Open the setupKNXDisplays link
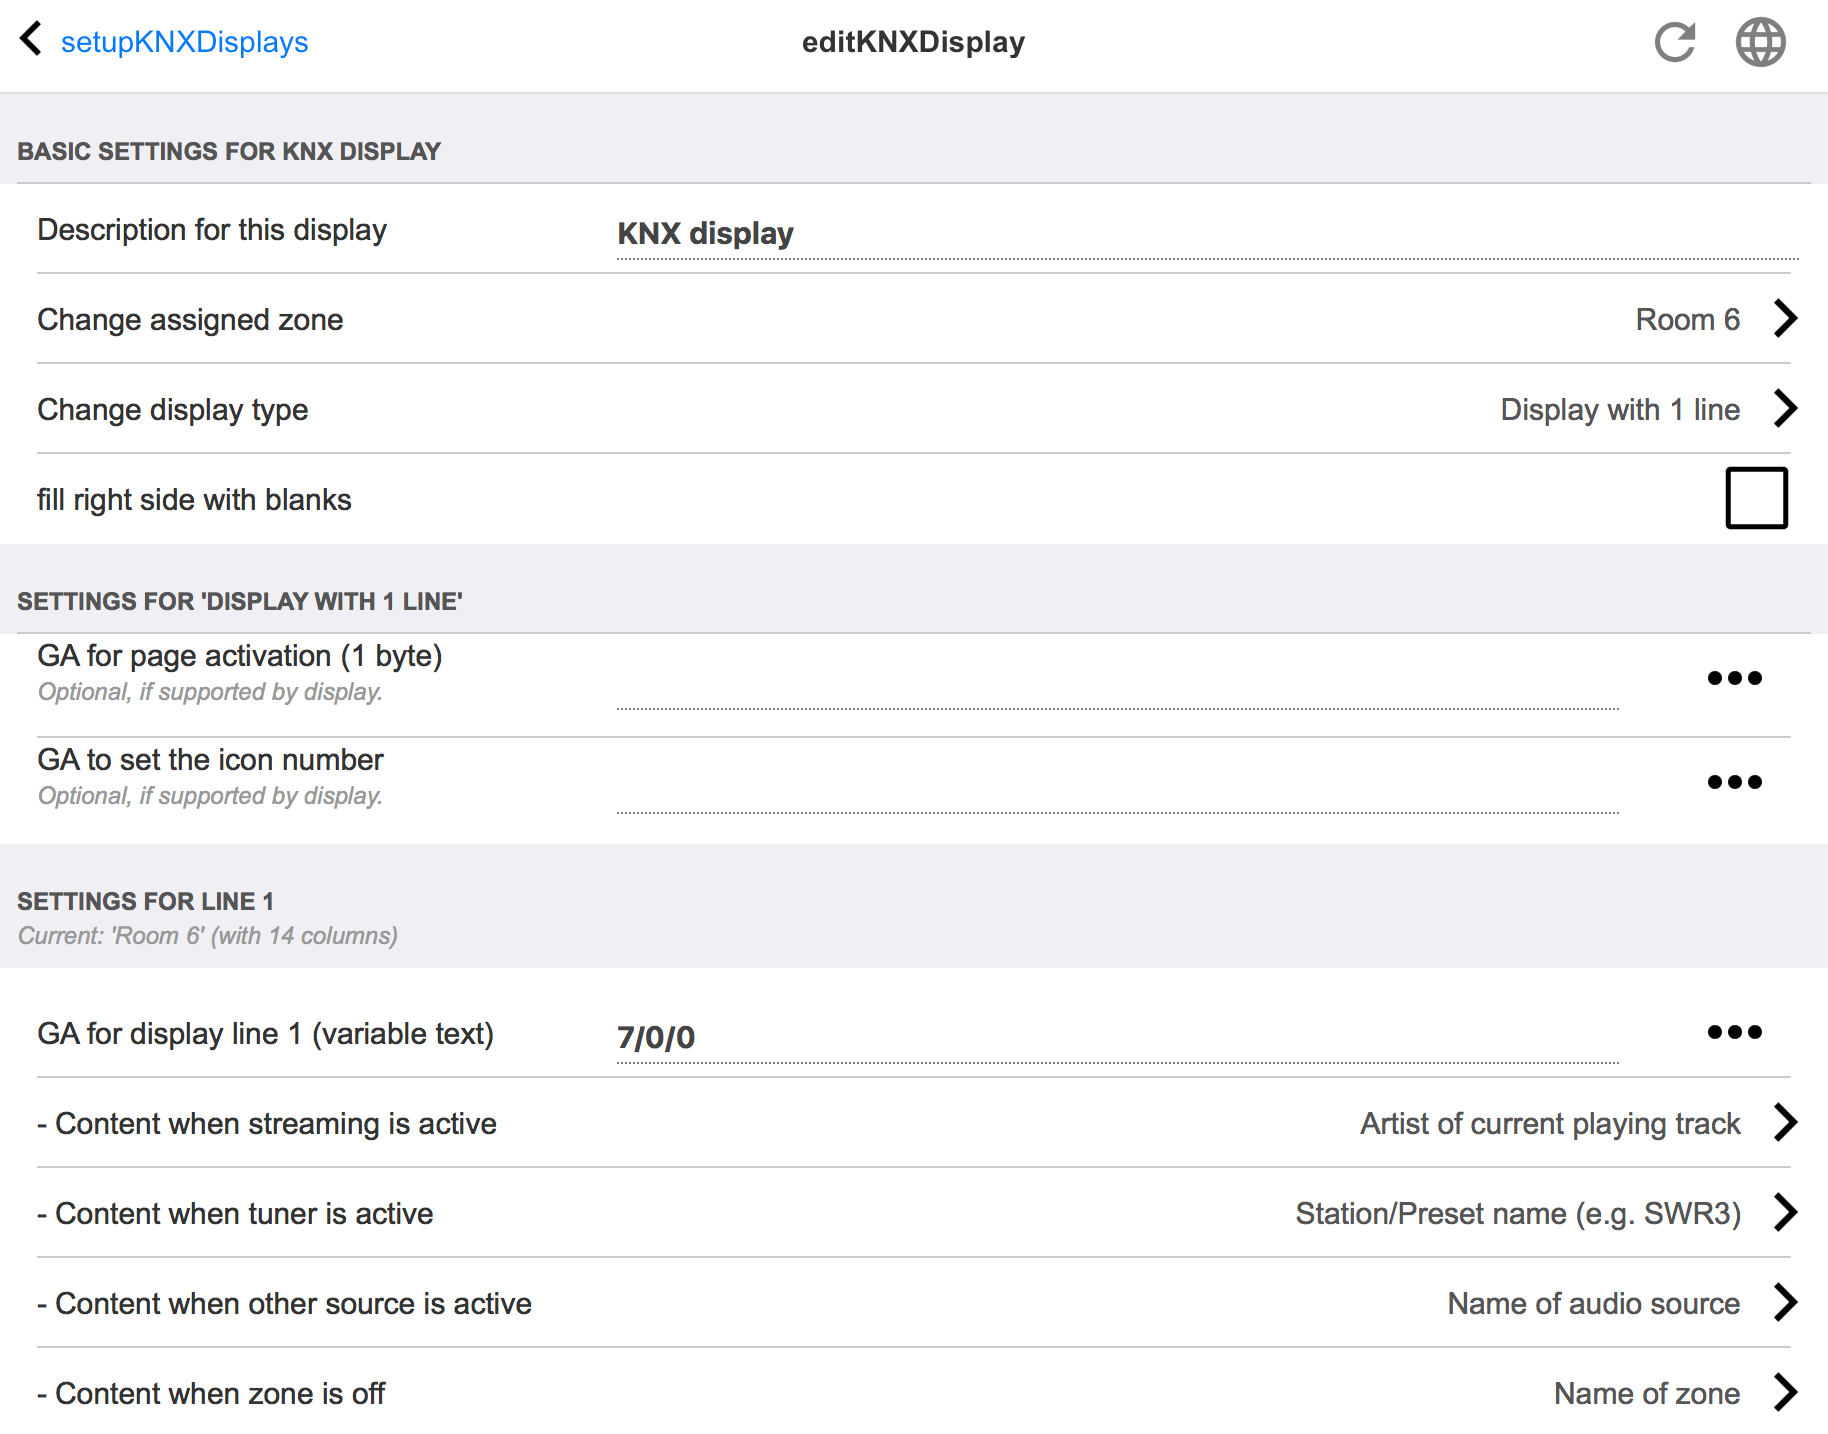This screenshot has width=1828, height=1434. tap(184, 42)
